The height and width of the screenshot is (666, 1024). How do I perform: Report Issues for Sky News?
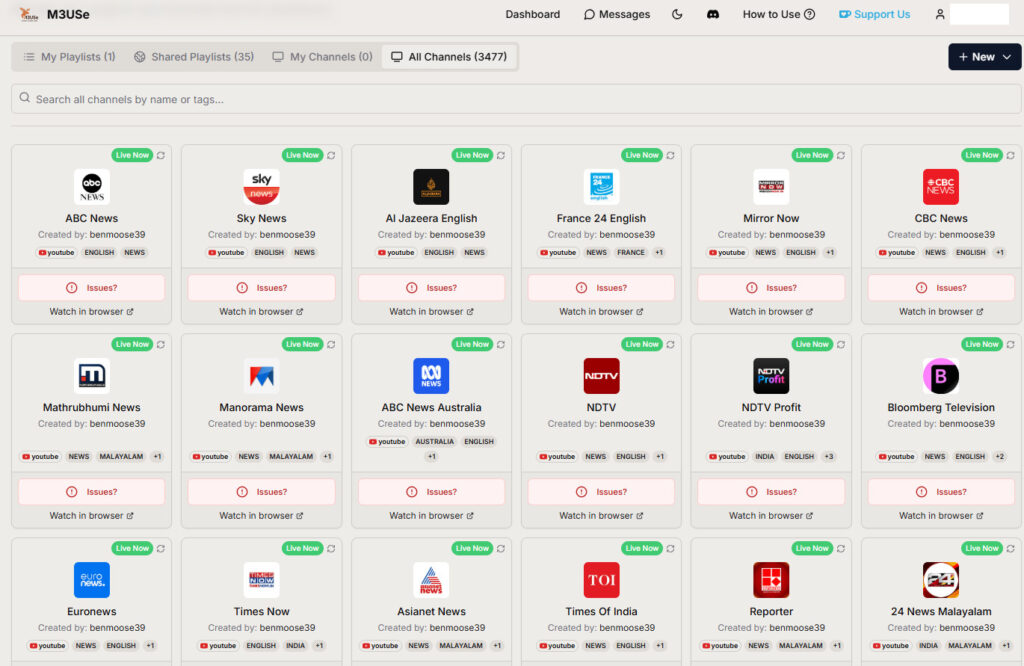click(261, 288)
